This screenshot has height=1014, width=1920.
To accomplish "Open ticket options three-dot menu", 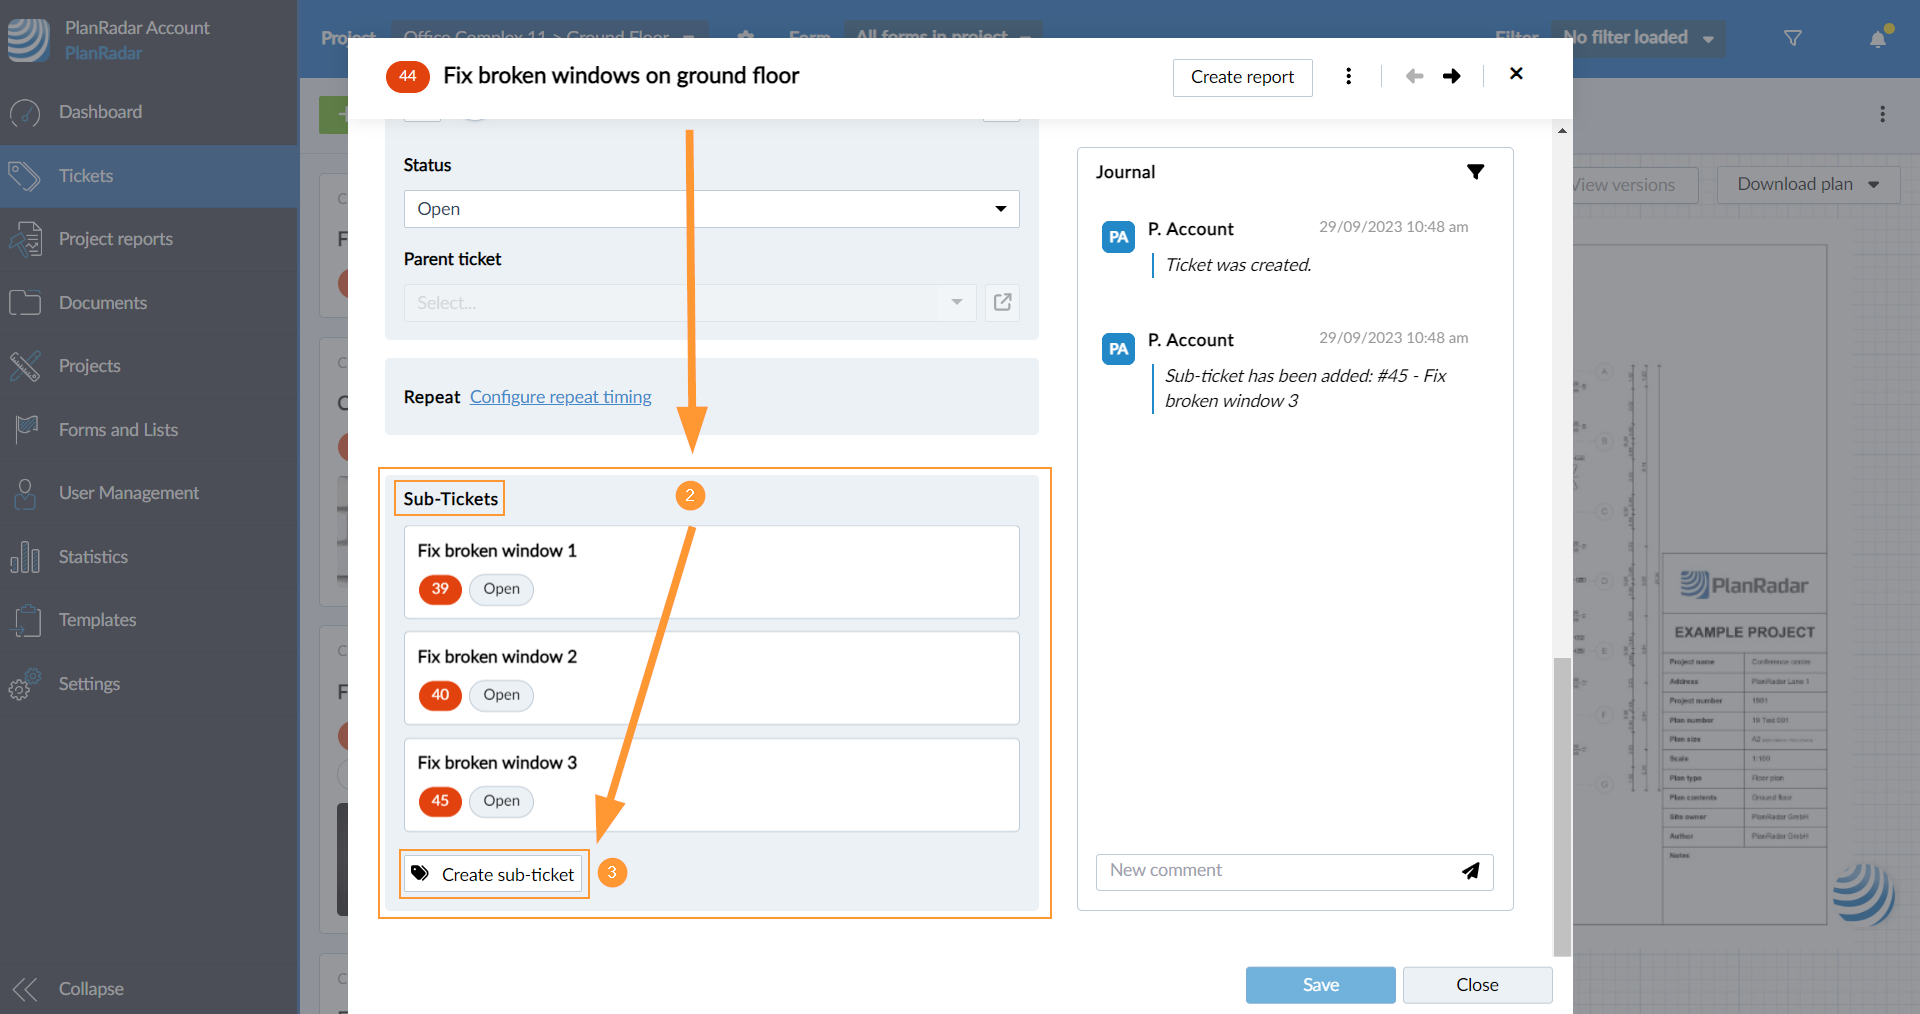I will pyautogui.click(x=1348, y=77).
